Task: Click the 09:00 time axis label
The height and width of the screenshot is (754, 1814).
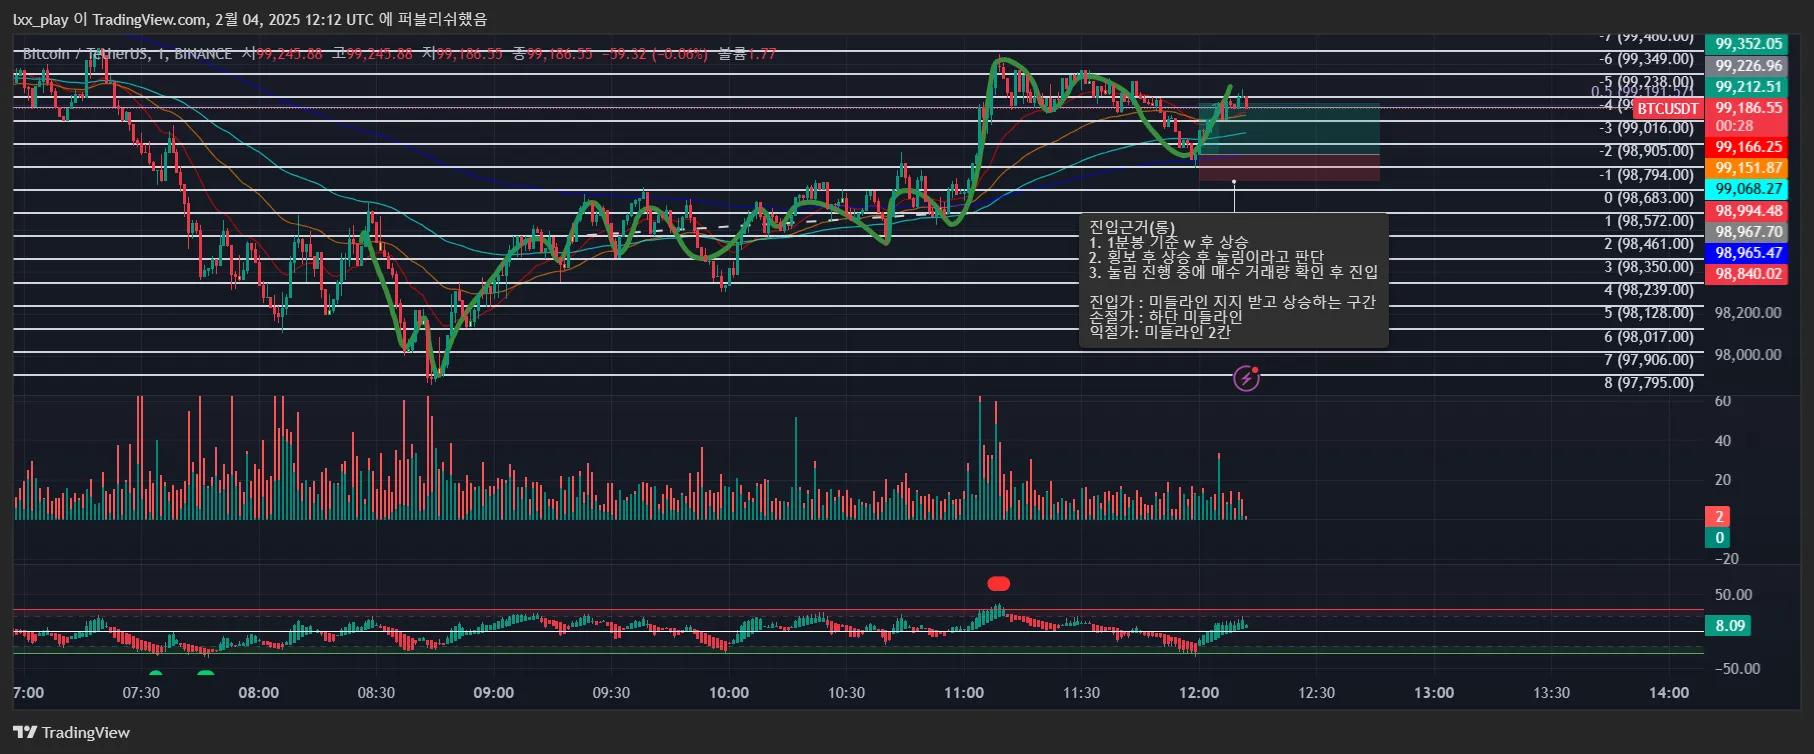Action: pyautogui.click(x=494, y=693)
